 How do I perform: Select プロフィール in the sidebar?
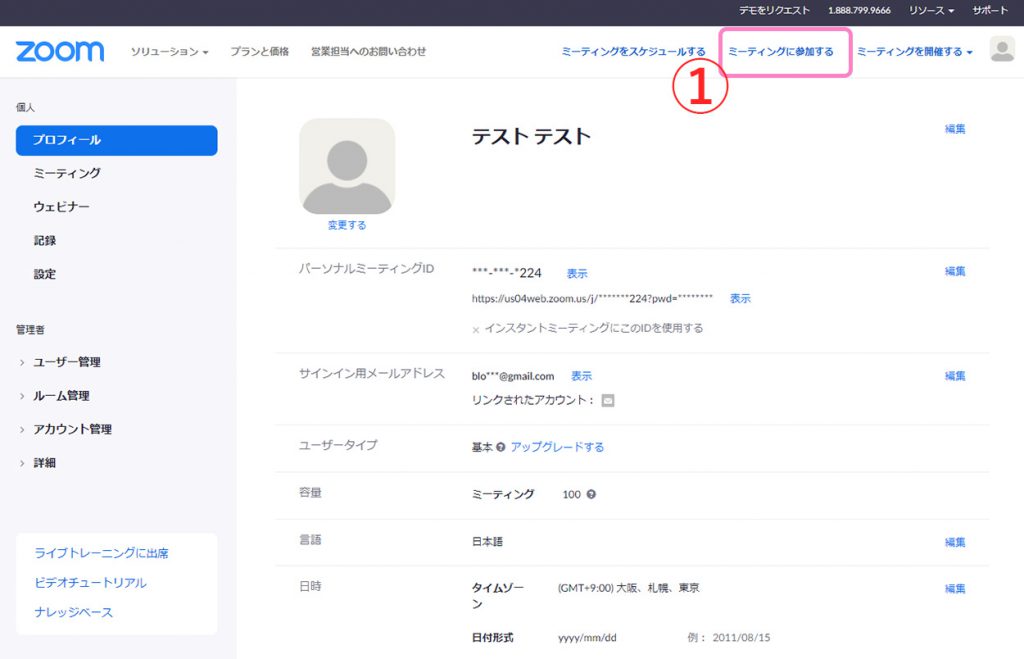[x=116, y=140]
